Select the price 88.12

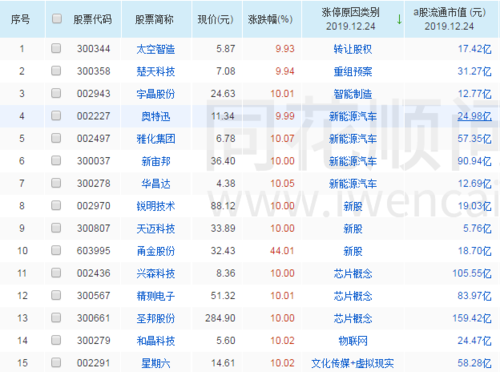pyautogui.click(x=223, y=206)
